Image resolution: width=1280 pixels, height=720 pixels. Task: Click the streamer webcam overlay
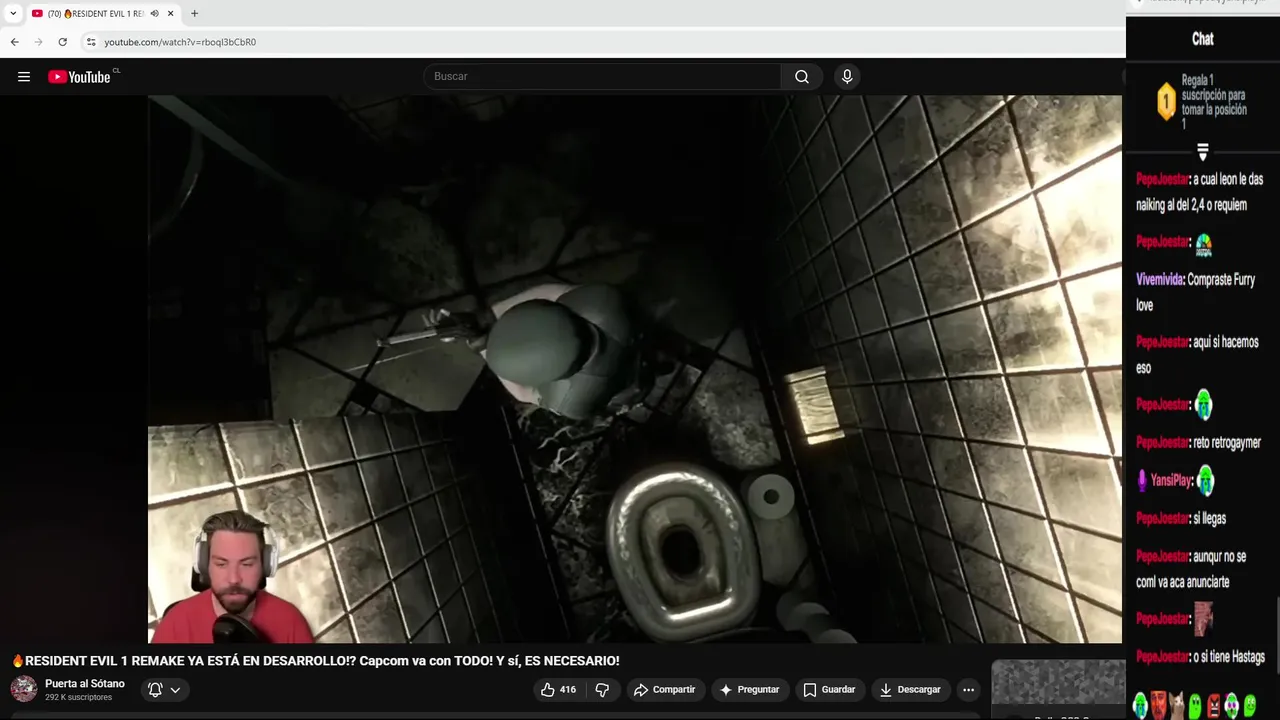click(x=233, y=577)
